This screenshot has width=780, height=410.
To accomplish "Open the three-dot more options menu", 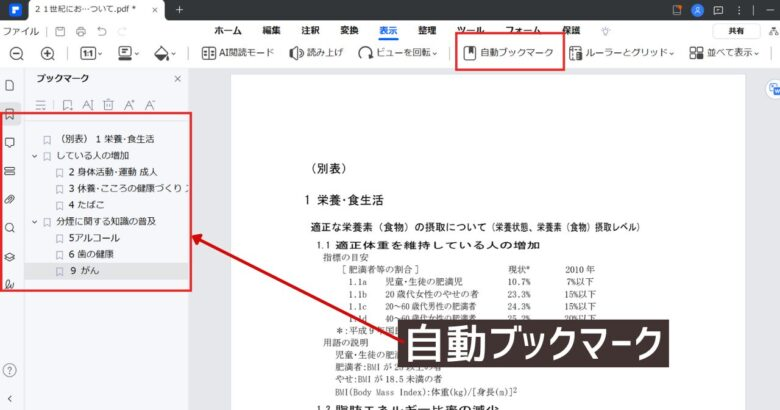I will (x=739, y=9).
